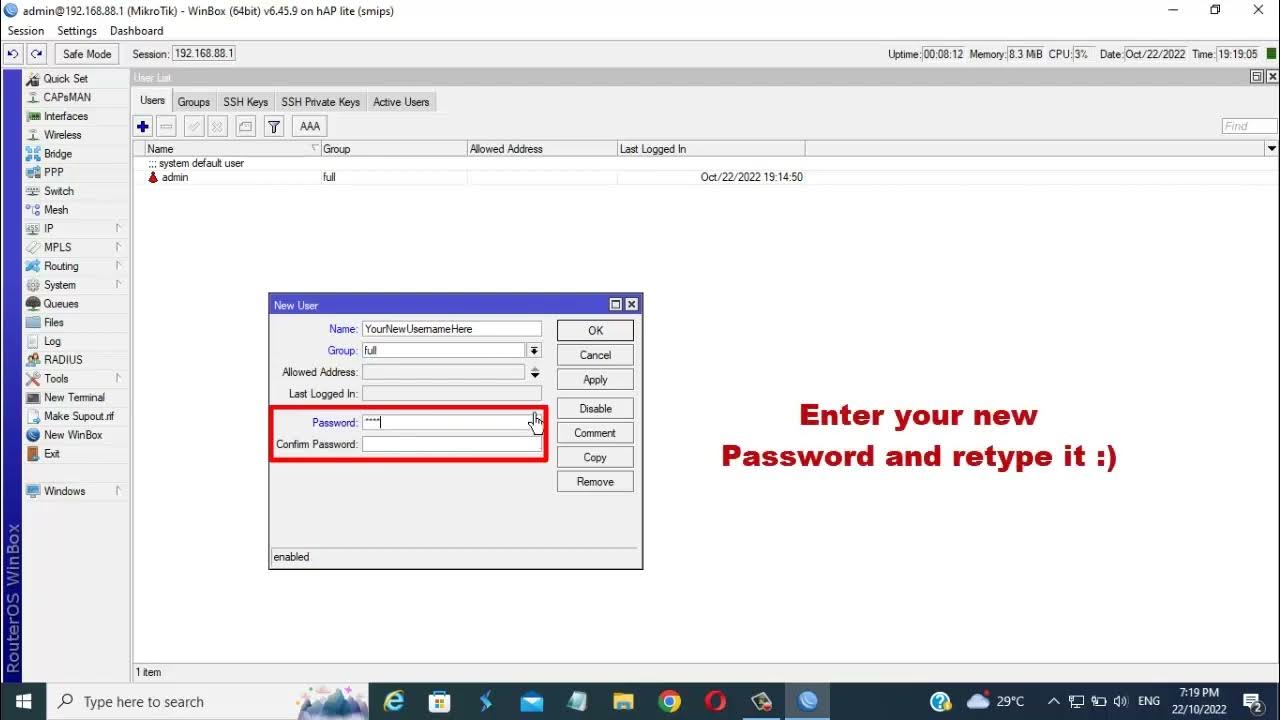
Task: Open PPP from the sidebar
Action: [x=53, y=172]
